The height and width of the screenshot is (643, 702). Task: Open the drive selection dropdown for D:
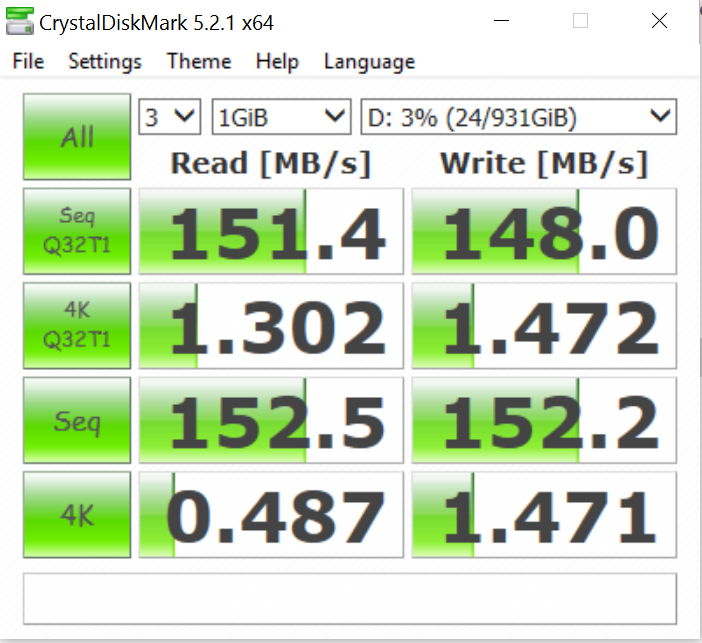pyautogui.click(x=517, y=117)
